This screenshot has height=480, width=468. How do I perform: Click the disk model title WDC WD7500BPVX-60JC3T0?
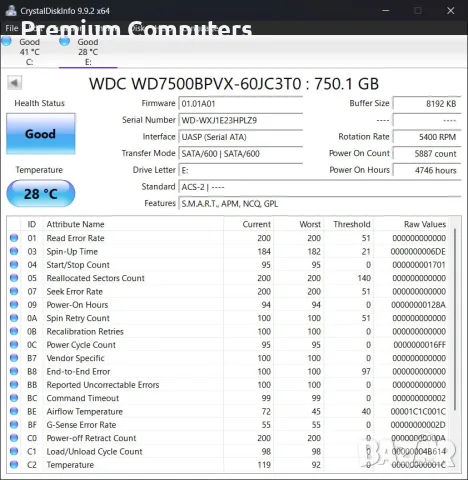pos(195,84)
